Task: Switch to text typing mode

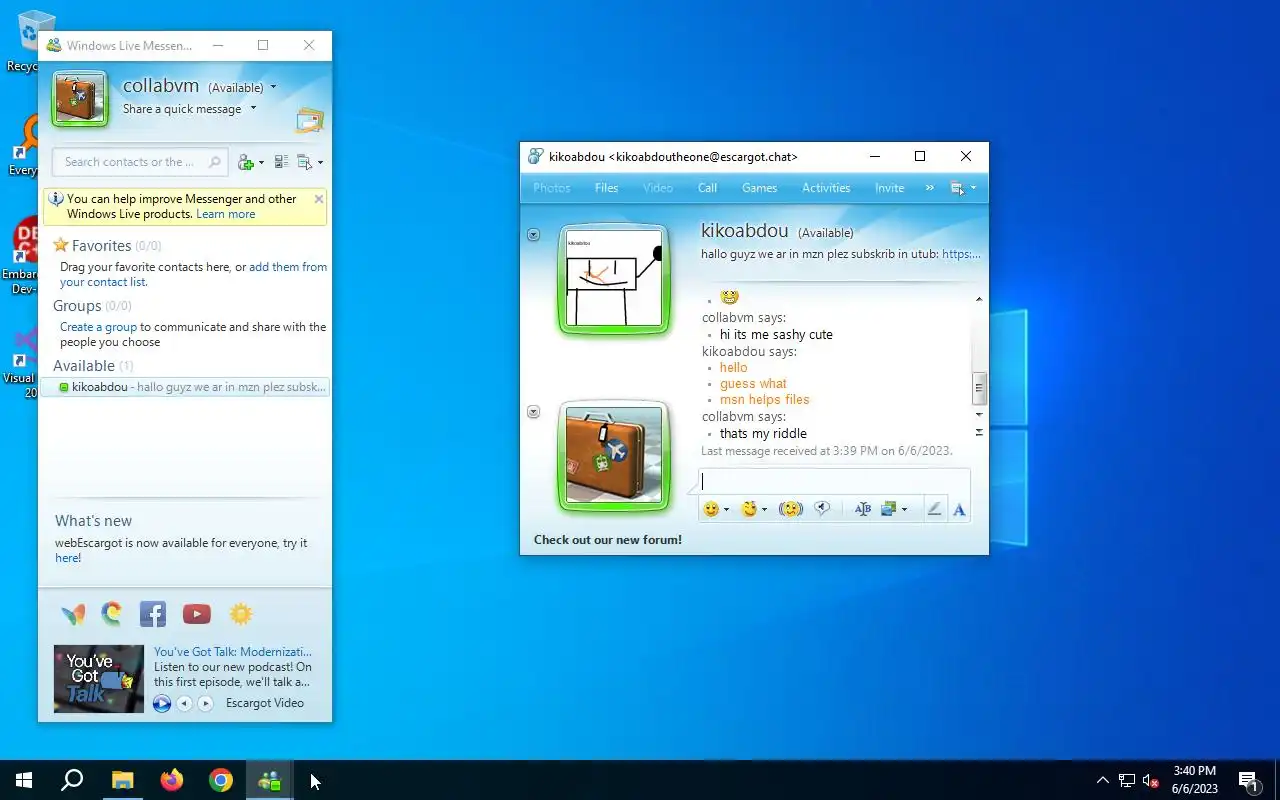Action: click(x=959, y=509)
